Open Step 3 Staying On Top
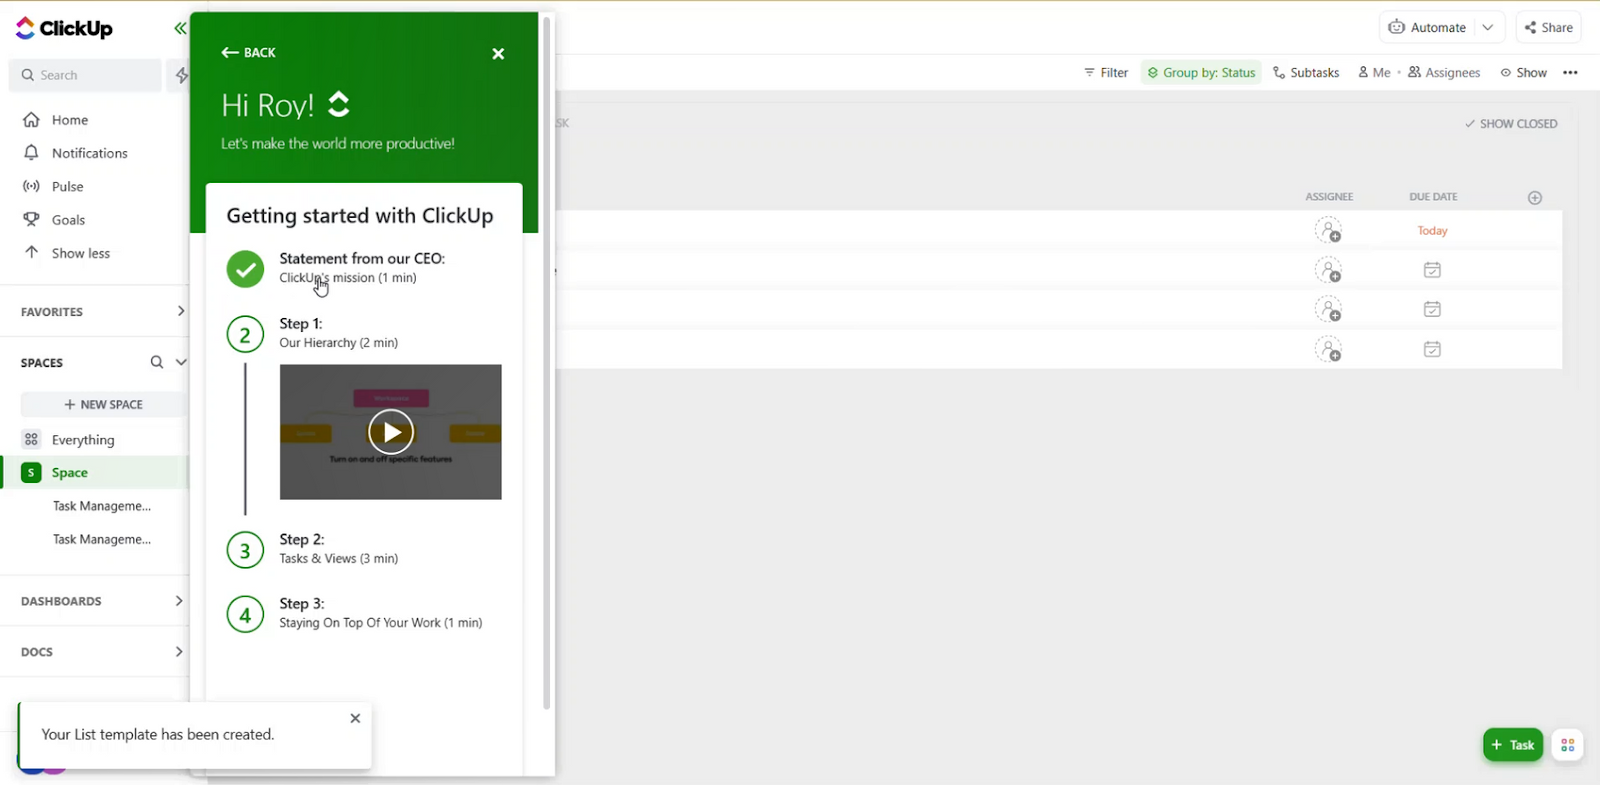The image size is (1600, 785). coord(381,613)
